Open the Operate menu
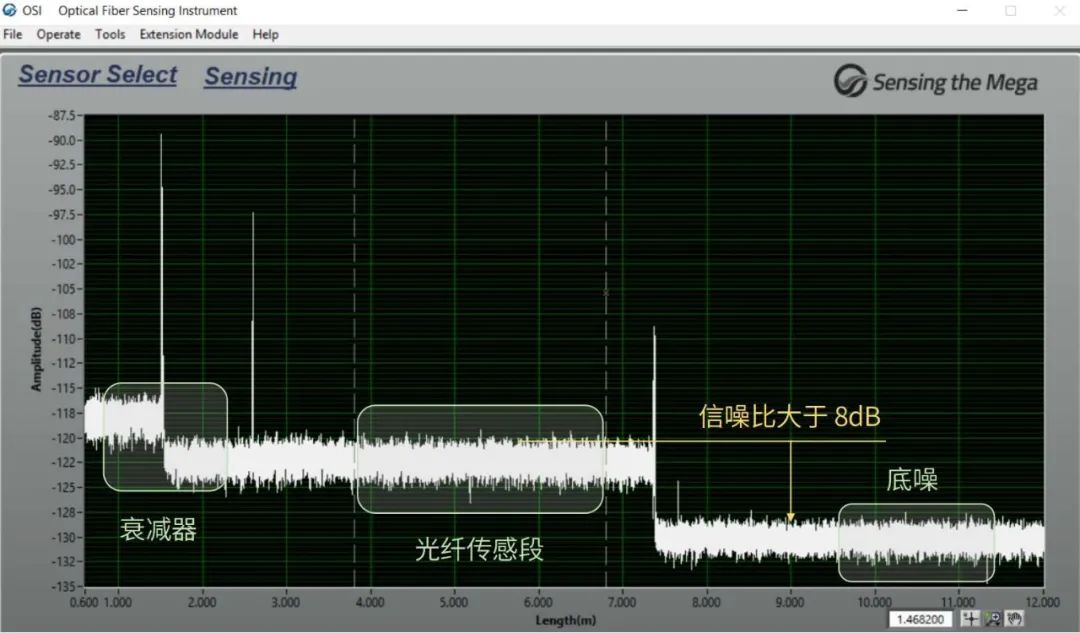1080x633 pixels. click(x=58, y=34)
